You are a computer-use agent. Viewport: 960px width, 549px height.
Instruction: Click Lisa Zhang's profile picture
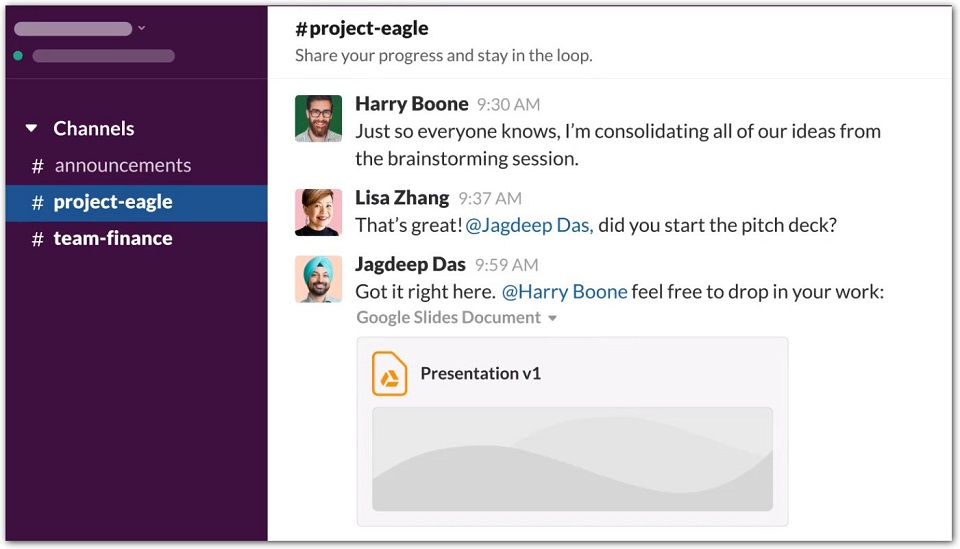(318, 212)
